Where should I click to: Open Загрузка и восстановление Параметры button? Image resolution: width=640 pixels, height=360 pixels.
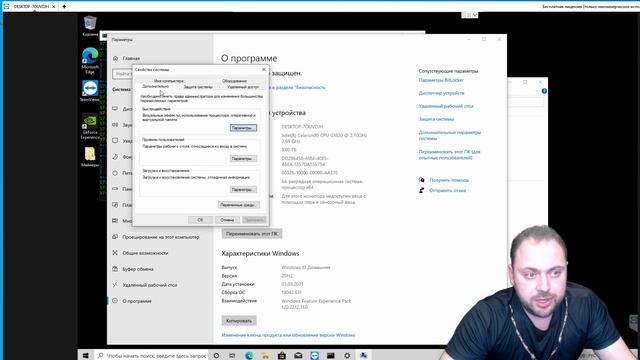coord(243,189)
